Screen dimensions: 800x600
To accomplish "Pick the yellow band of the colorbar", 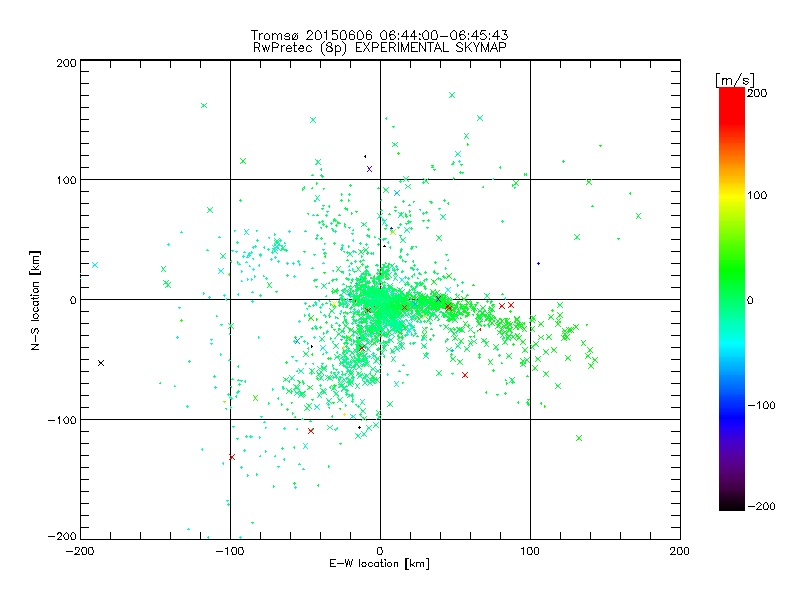I will click(732, 195).
